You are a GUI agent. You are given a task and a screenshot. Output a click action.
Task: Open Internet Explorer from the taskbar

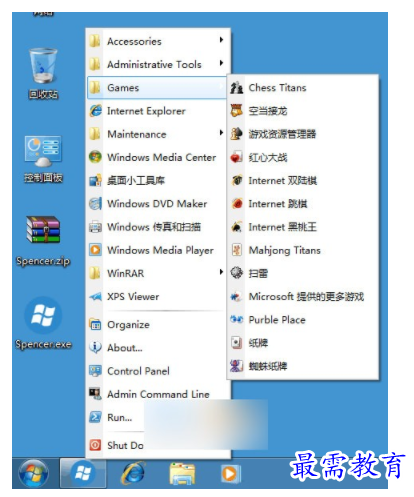(x=133, y=473)
